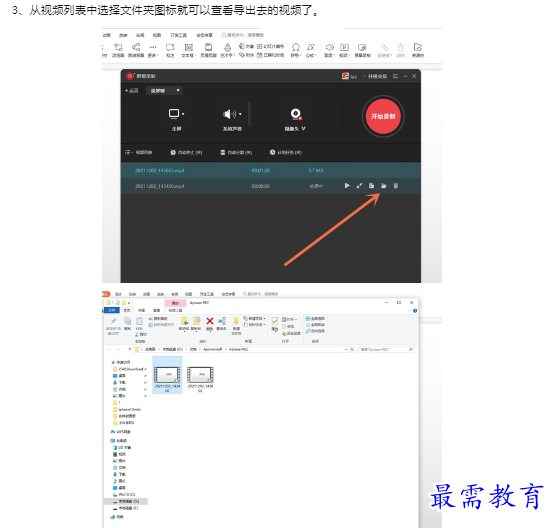552x528 pixels.
Task: Click the file icon left of folder icon
Action: [371, 186]
